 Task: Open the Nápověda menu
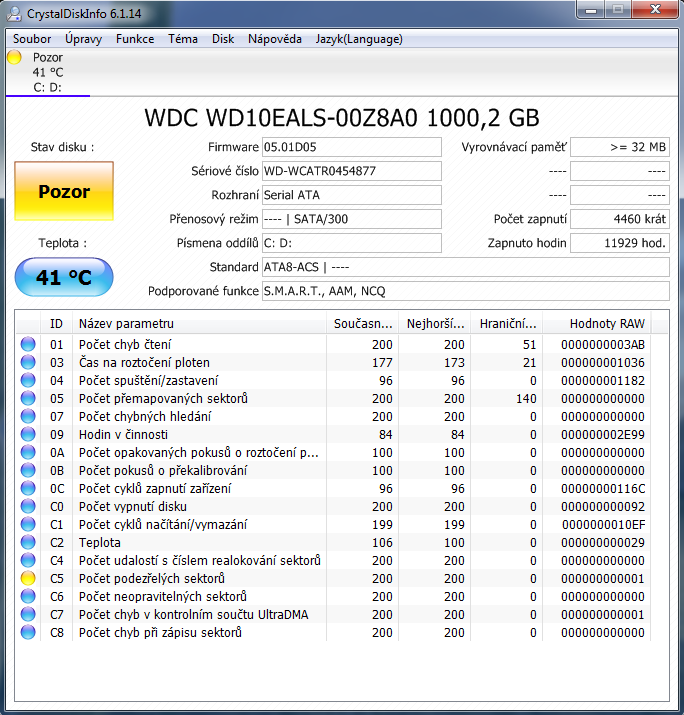tap(275, 39)
